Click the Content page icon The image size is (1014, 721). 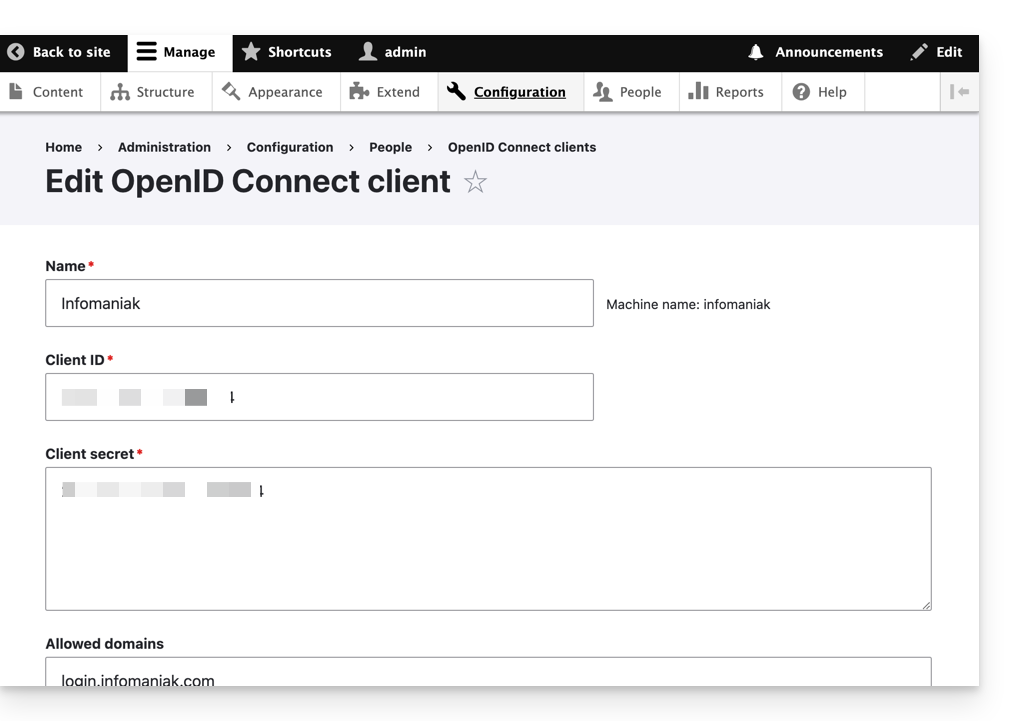[x=16, y=92]
